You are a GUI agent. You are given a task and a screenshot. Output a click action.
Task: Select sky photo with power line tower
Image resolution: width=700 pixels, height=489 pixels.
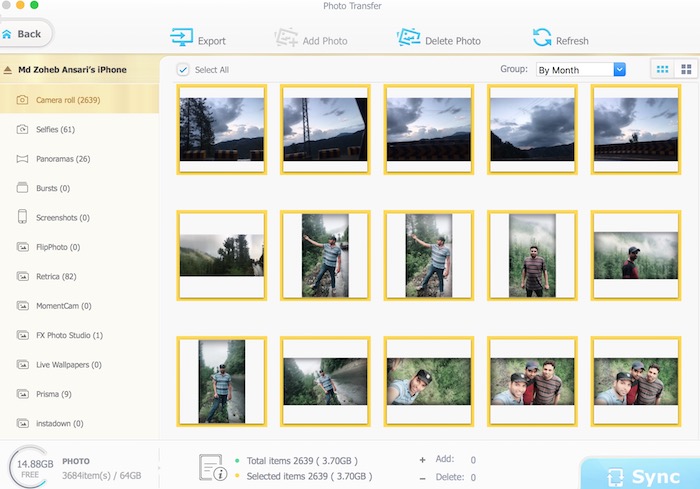325,129
